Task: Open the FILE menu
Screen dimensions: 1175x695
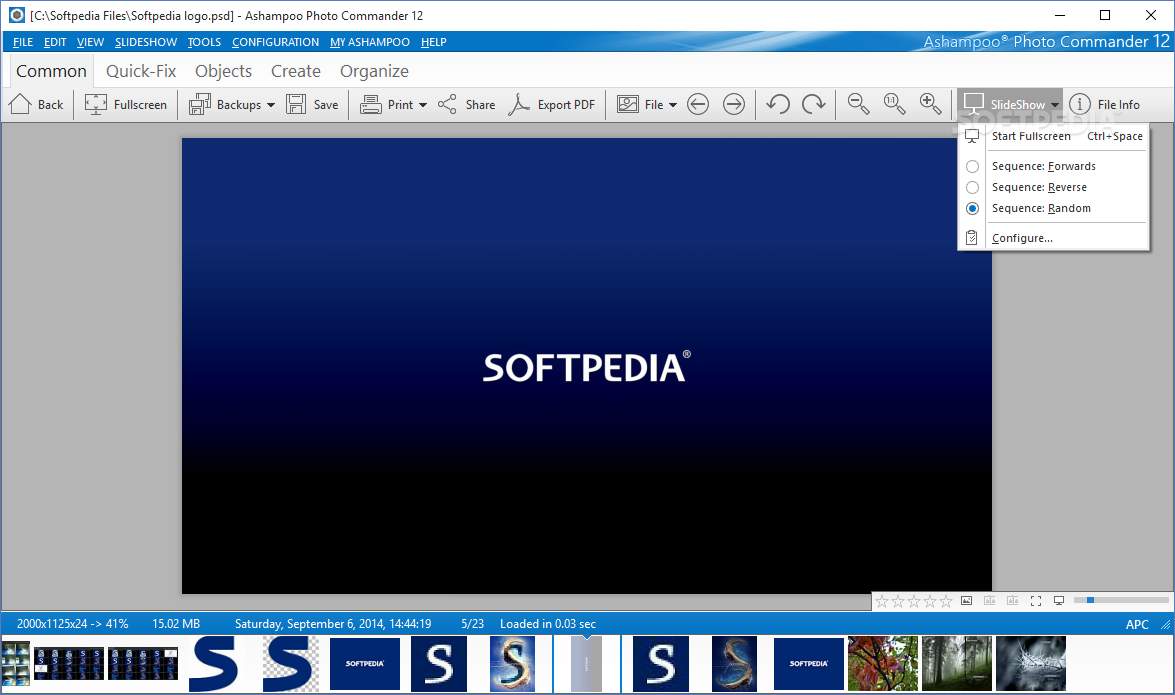Action: pos(23,42)
